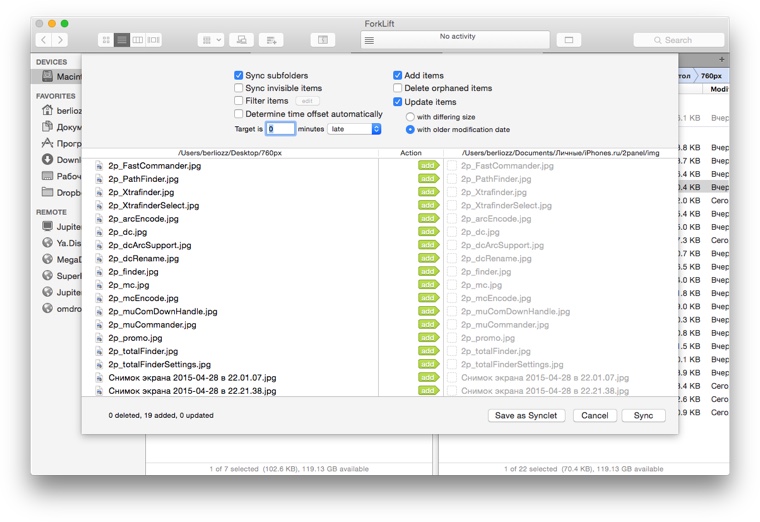Screen dimensions: 760x522
Task: Click the add action tag for 2p_FastCommander.jpg
Action: (x=428, y=165)
